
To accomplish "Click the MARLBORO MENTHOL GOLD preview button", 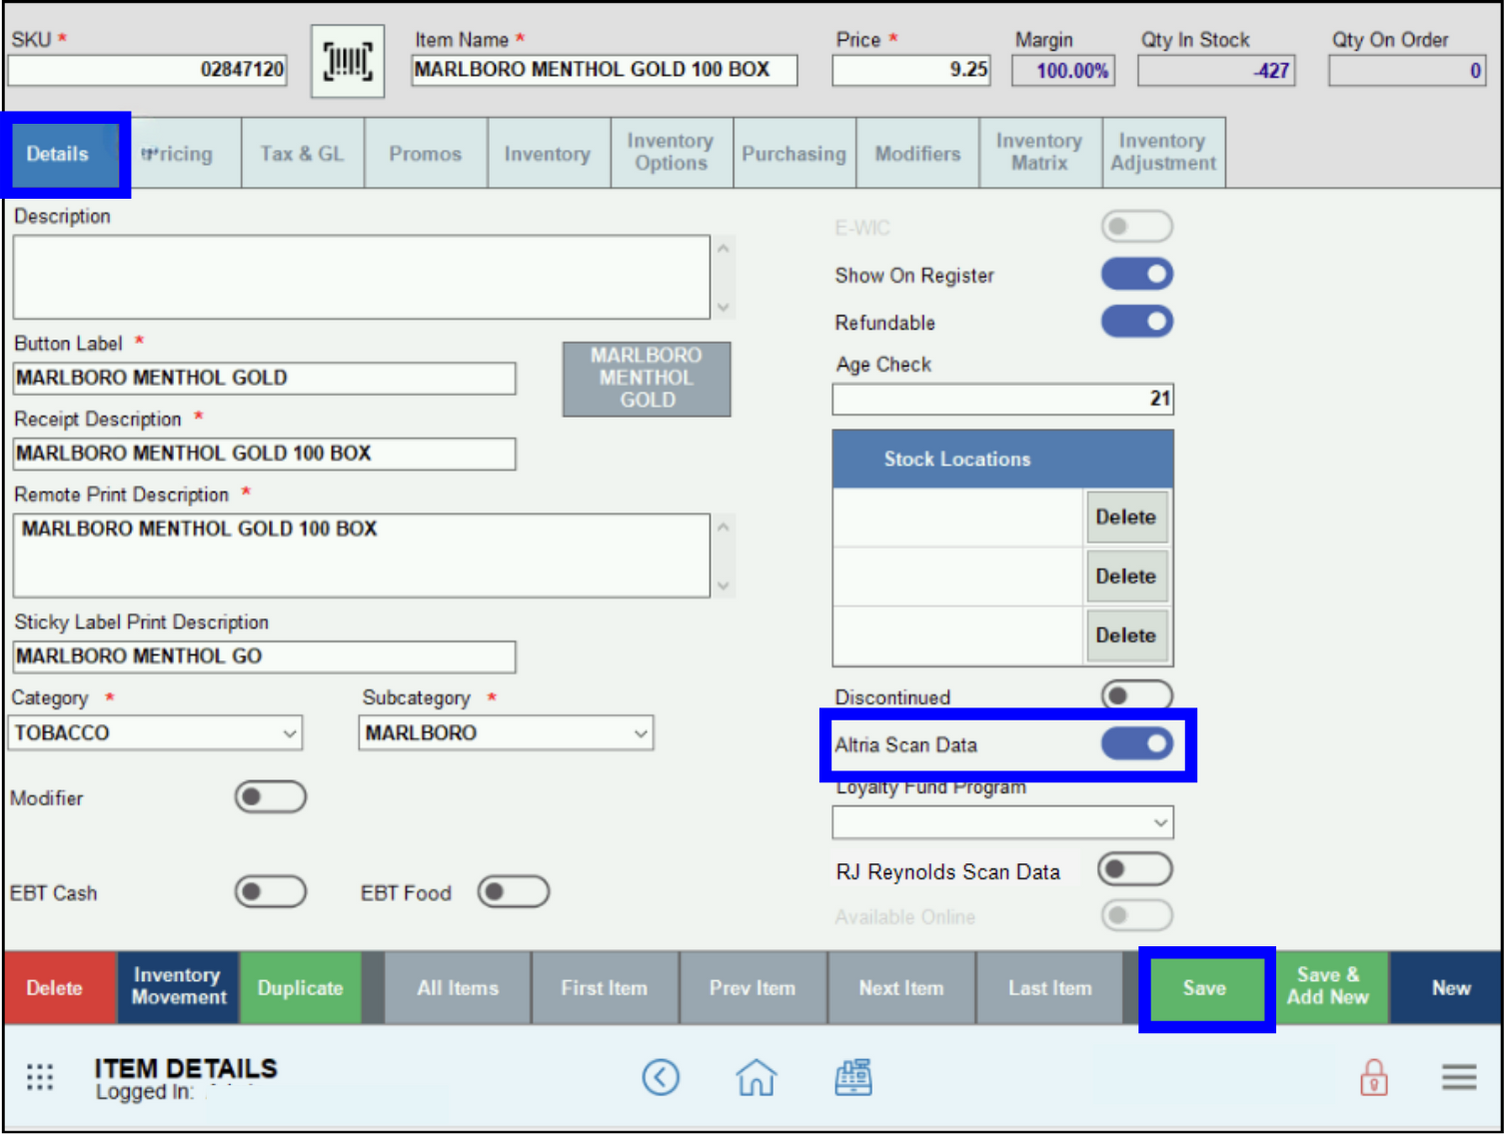I will coord(646,378).
